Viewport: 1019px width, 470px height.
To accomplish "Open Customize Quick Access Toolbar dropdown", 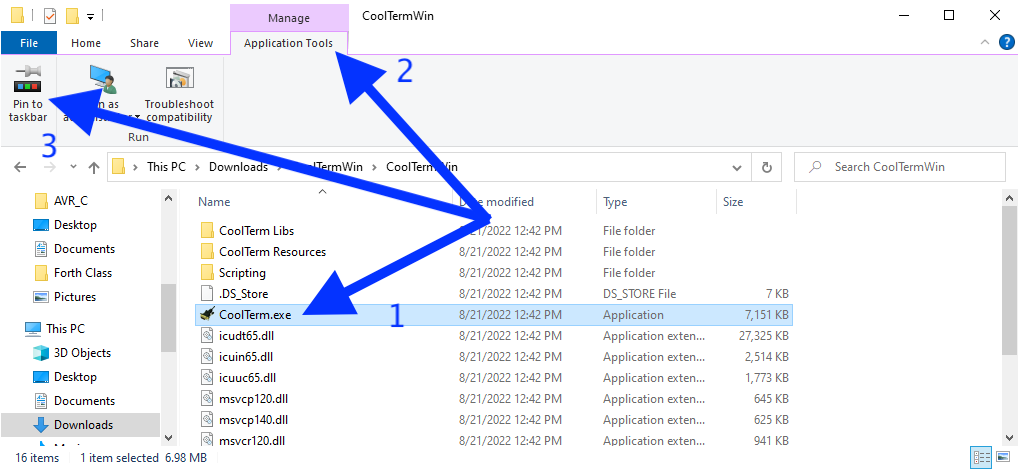I will point(90,15).
